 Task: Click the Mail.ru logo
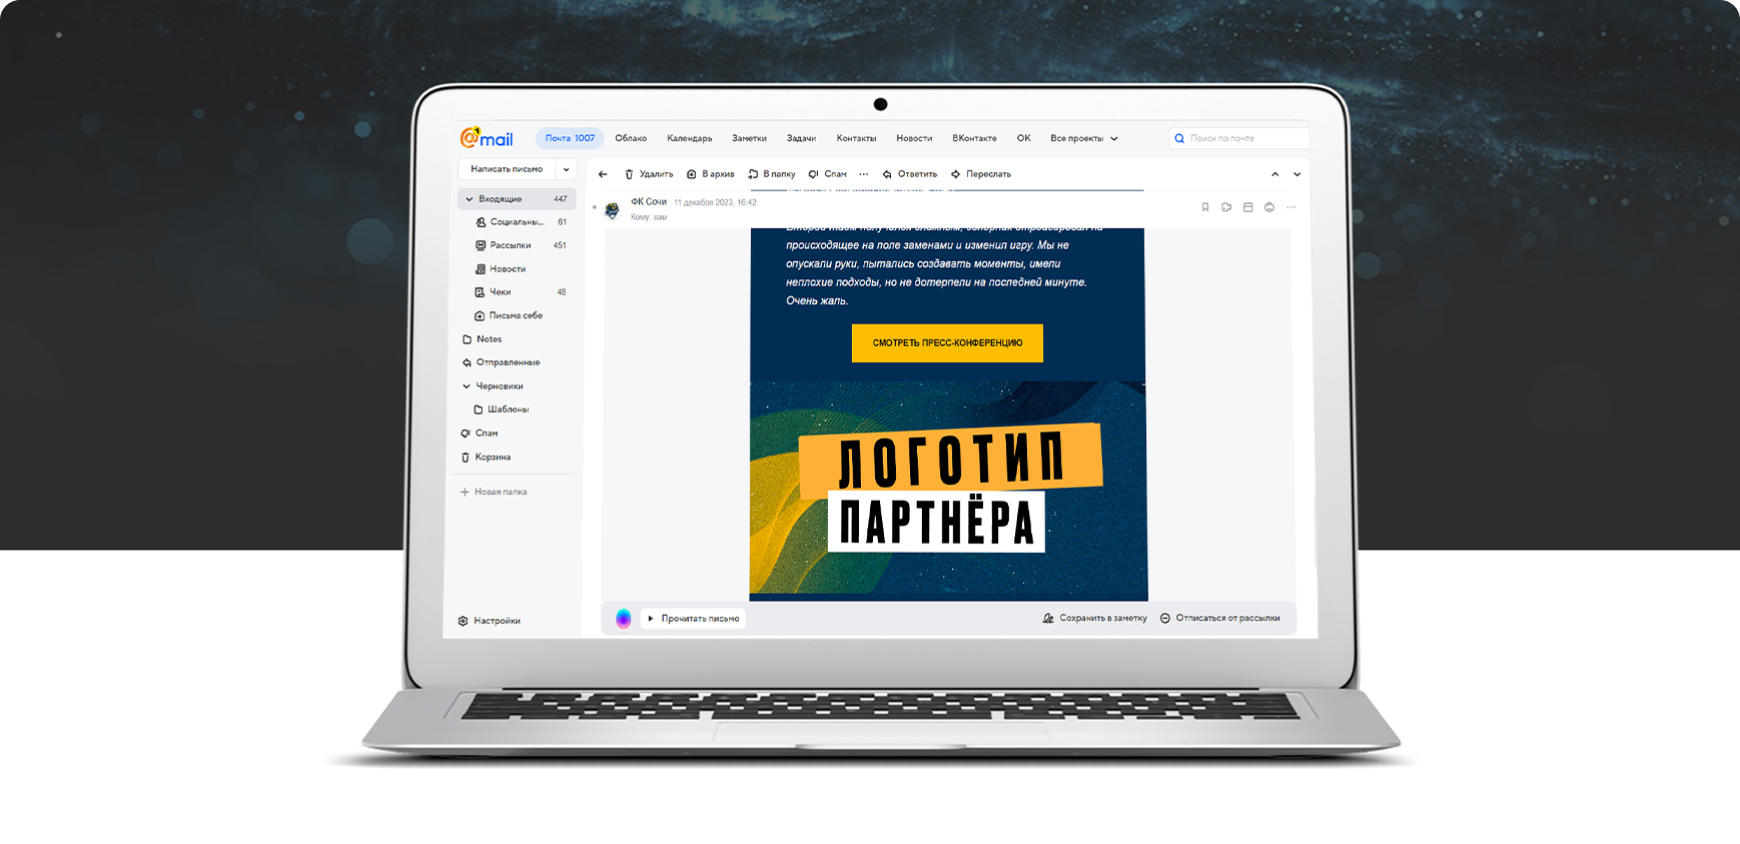(486, 138)
